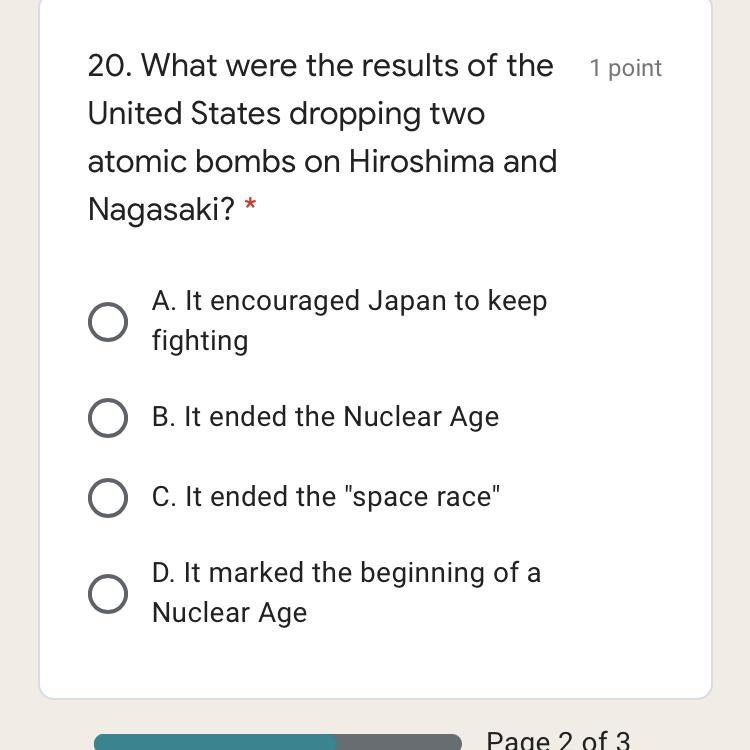Click the word "Nagasaki?" in the question
The height and width of the screenshot is (750, 750).
point(161,209)
